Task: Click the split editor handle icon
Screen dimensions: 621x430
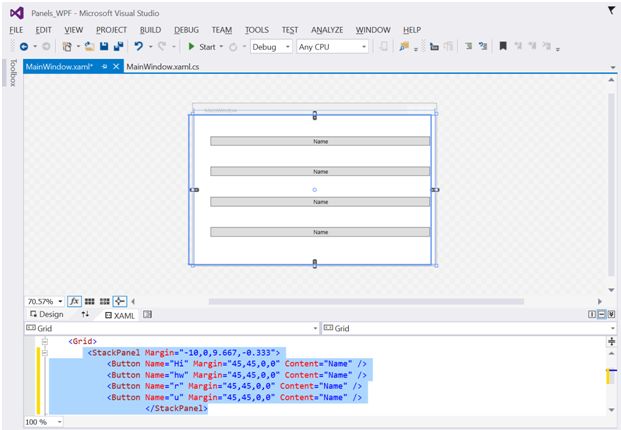Action: pos(611,341)
